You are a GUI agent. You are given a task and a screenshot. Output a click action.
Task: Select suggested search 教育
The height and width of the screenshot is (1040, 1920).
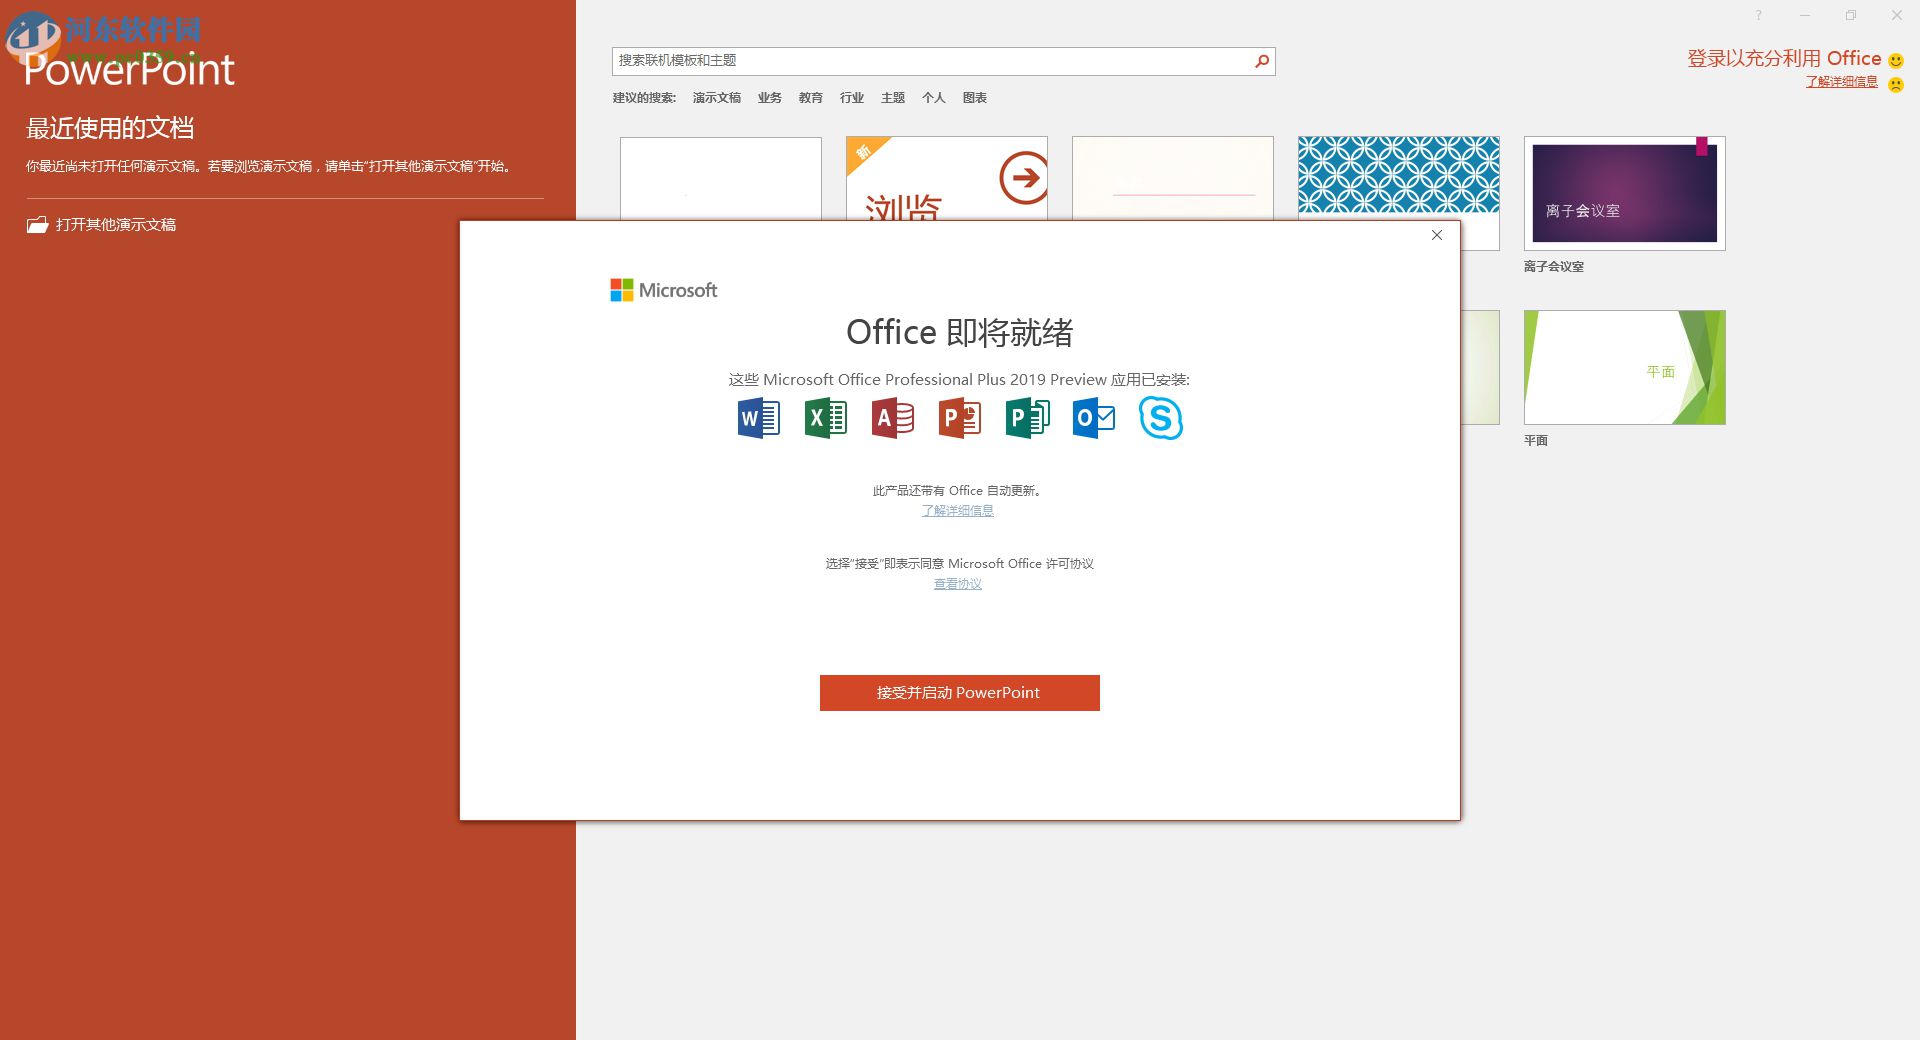[811, 98]
